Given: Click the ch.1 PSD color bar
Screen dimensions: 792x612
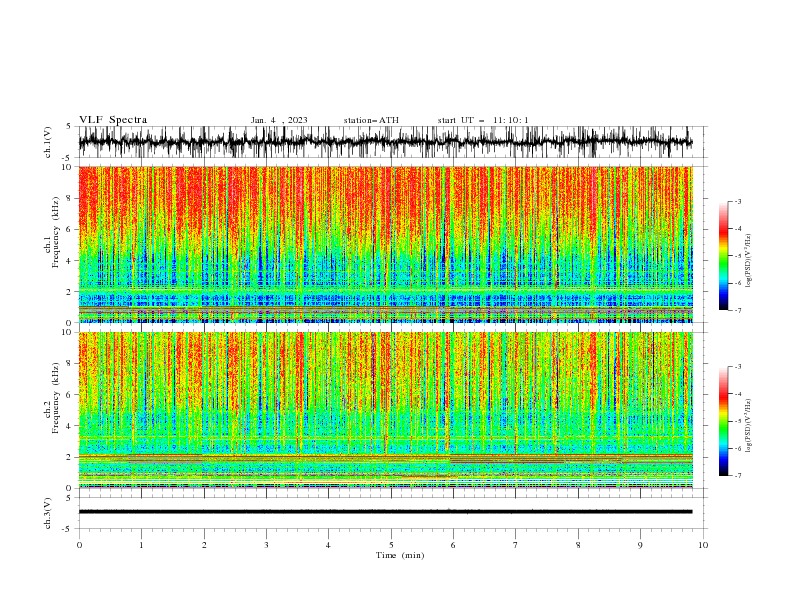Looking at the screenshot, I should pos(724,256).
